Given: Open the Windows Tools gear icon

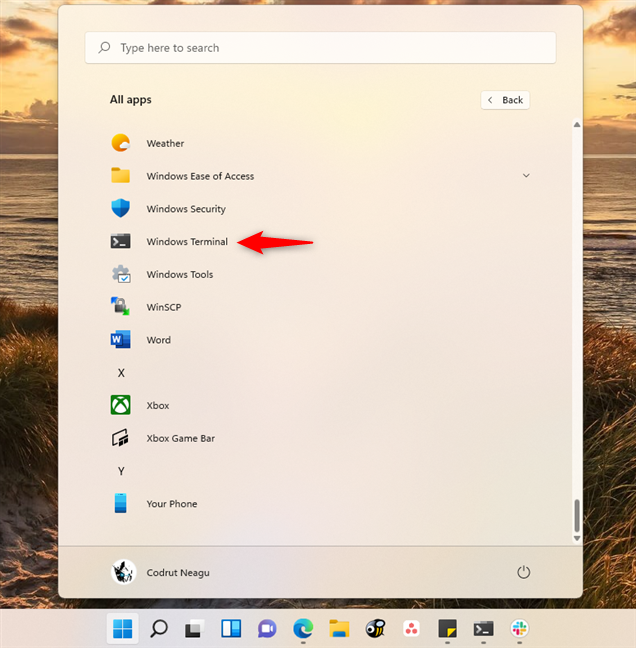Looking at the screenshot, I should 121,274.
